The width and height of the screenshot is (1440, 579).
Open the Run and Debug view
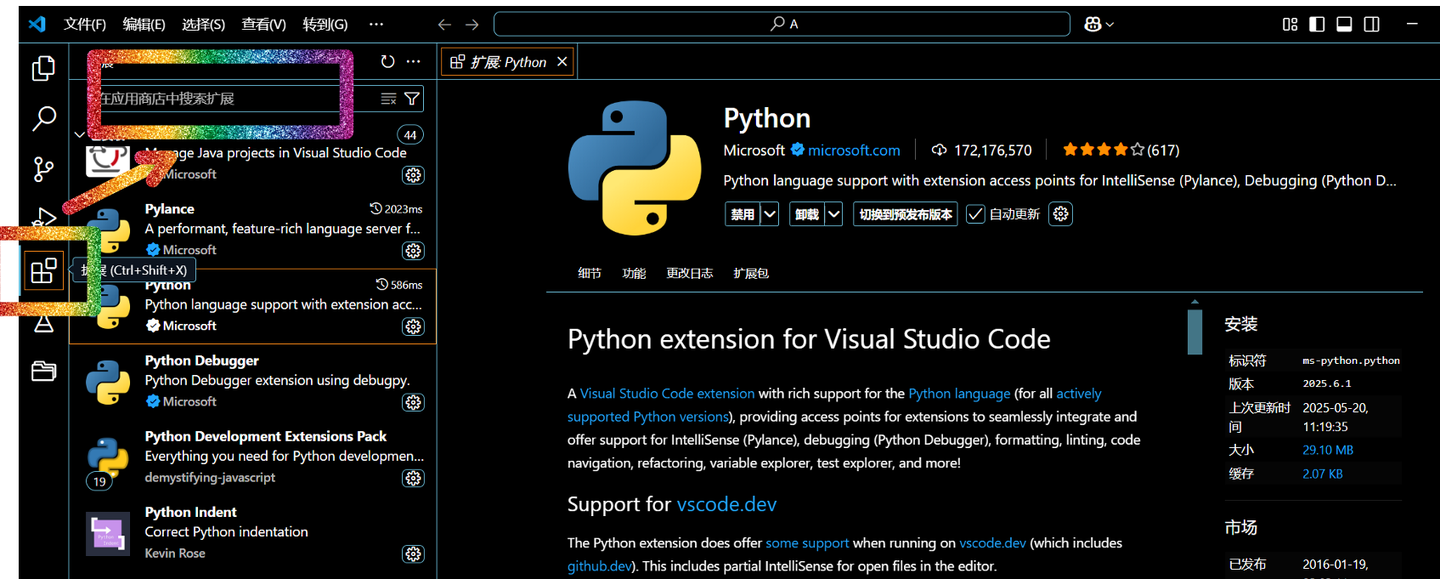point(44,217)
